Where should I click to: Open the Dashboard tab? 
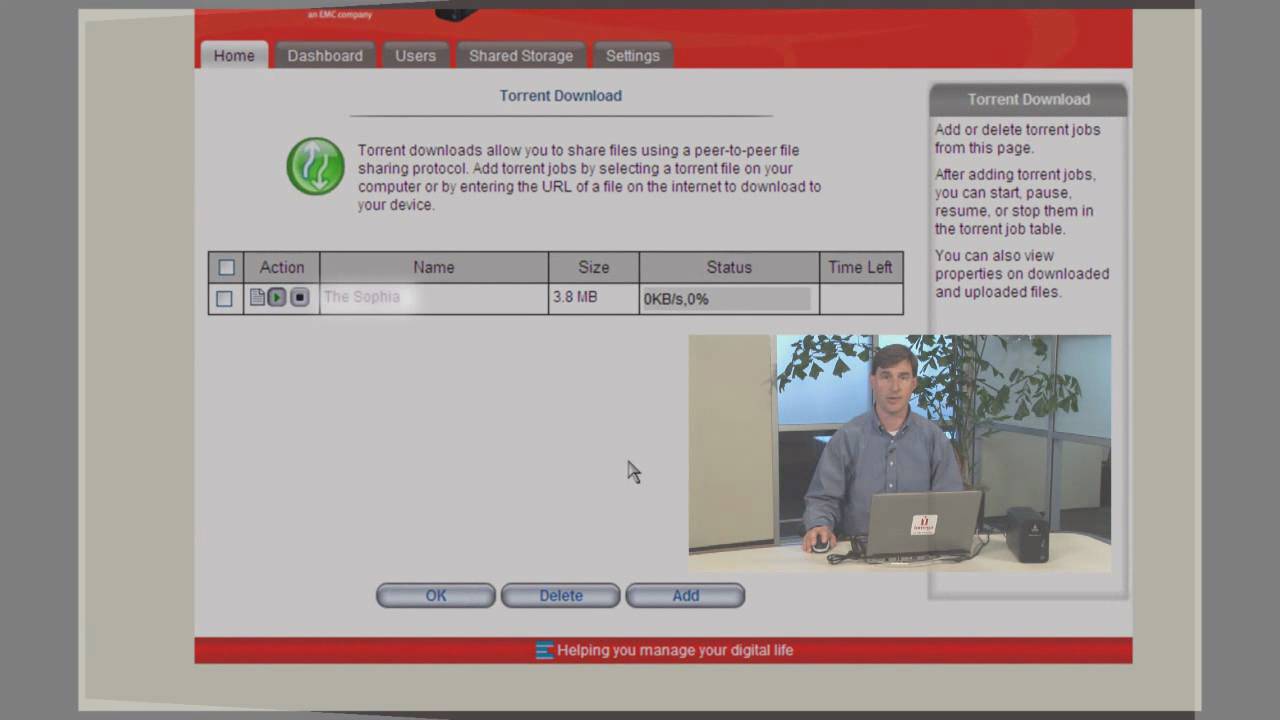point(325,55)
